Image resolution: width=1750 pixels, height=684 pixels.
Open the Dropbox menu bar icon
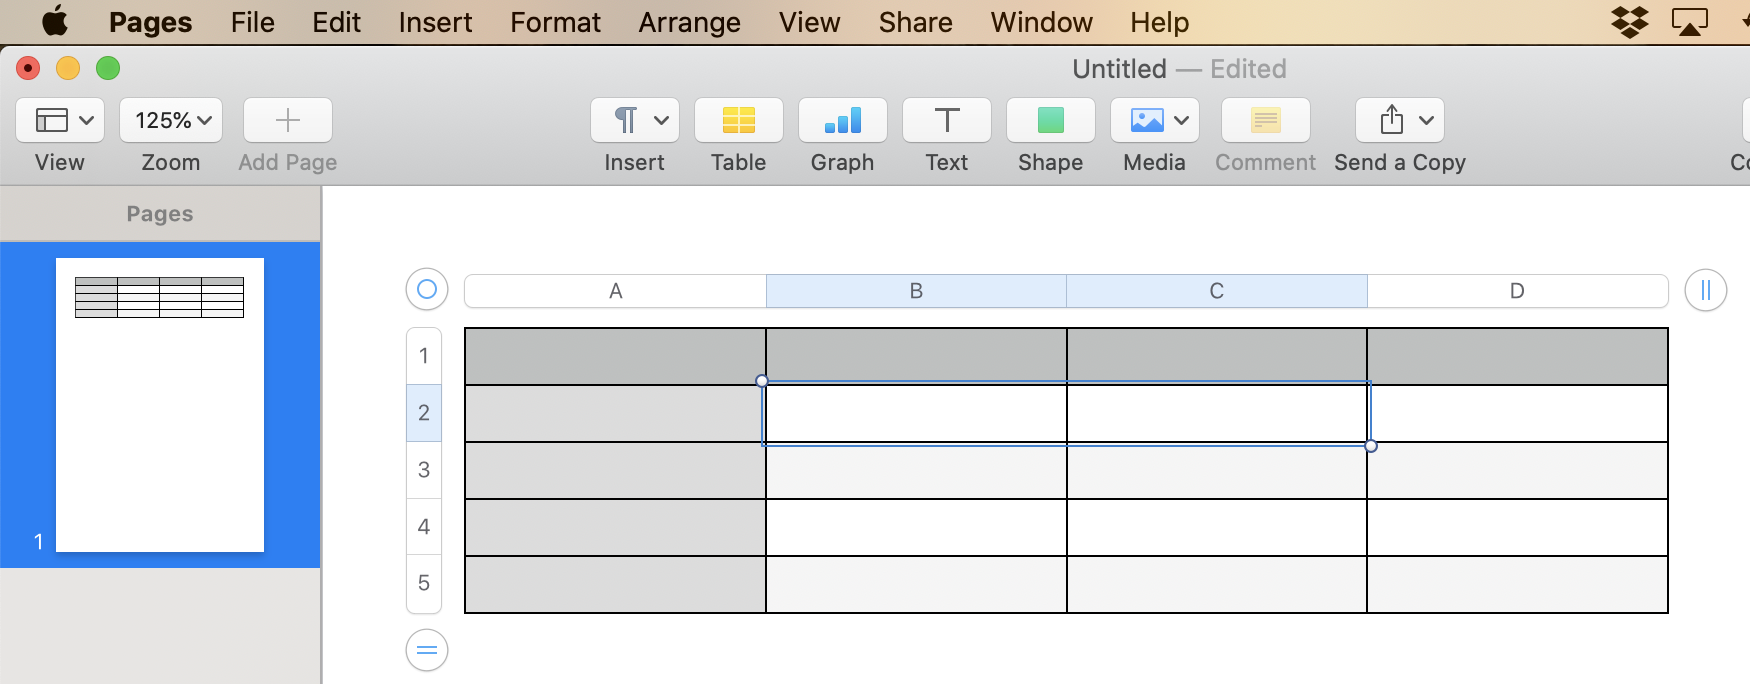click(x=1629, y=22)
